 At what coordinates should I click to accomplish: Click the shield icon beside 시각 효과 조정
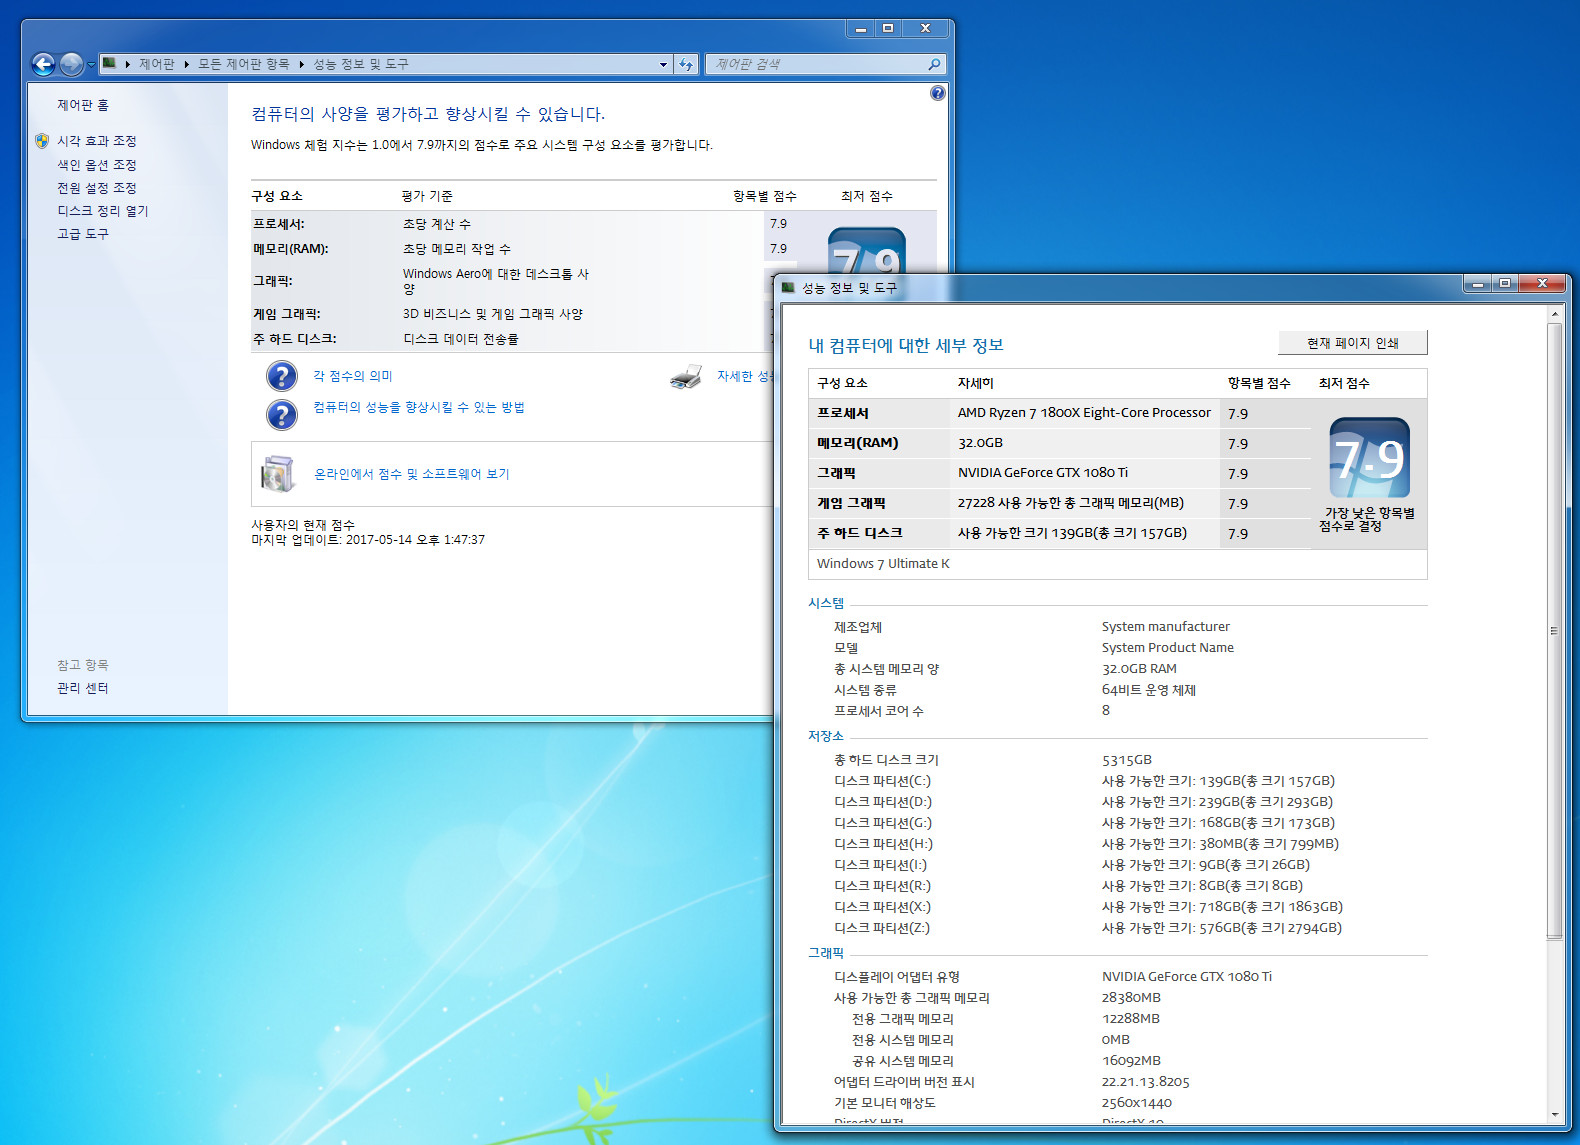tap(42, 141)
